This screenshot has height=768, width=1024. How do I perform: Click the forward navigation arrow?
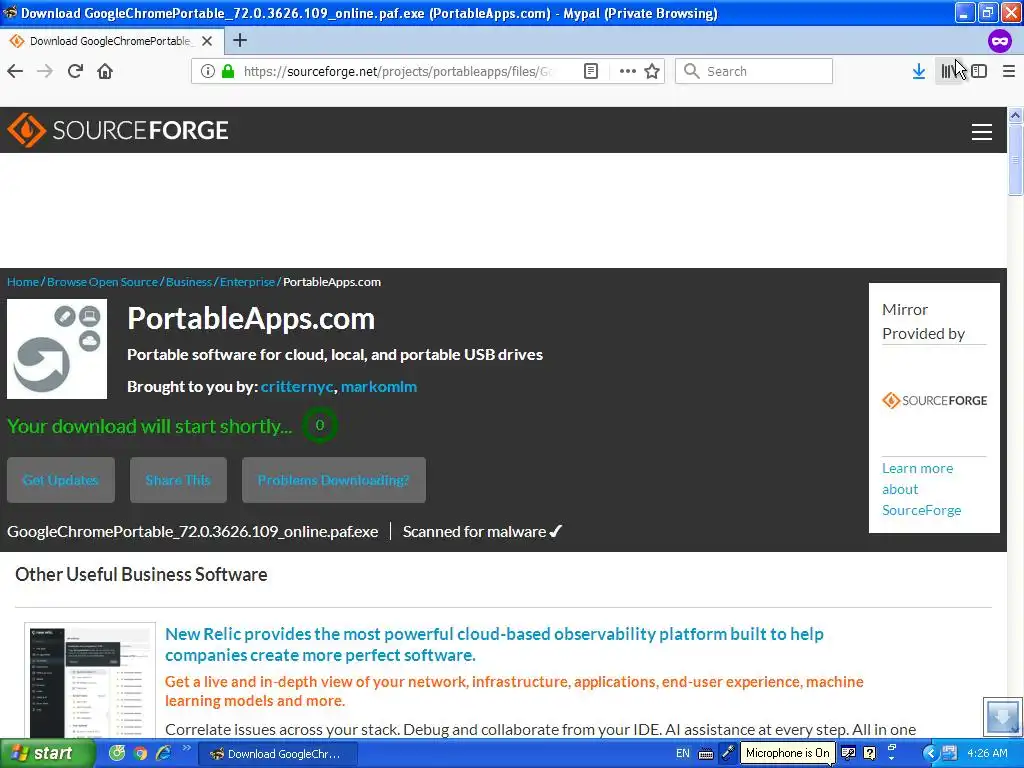pos(45,71)
